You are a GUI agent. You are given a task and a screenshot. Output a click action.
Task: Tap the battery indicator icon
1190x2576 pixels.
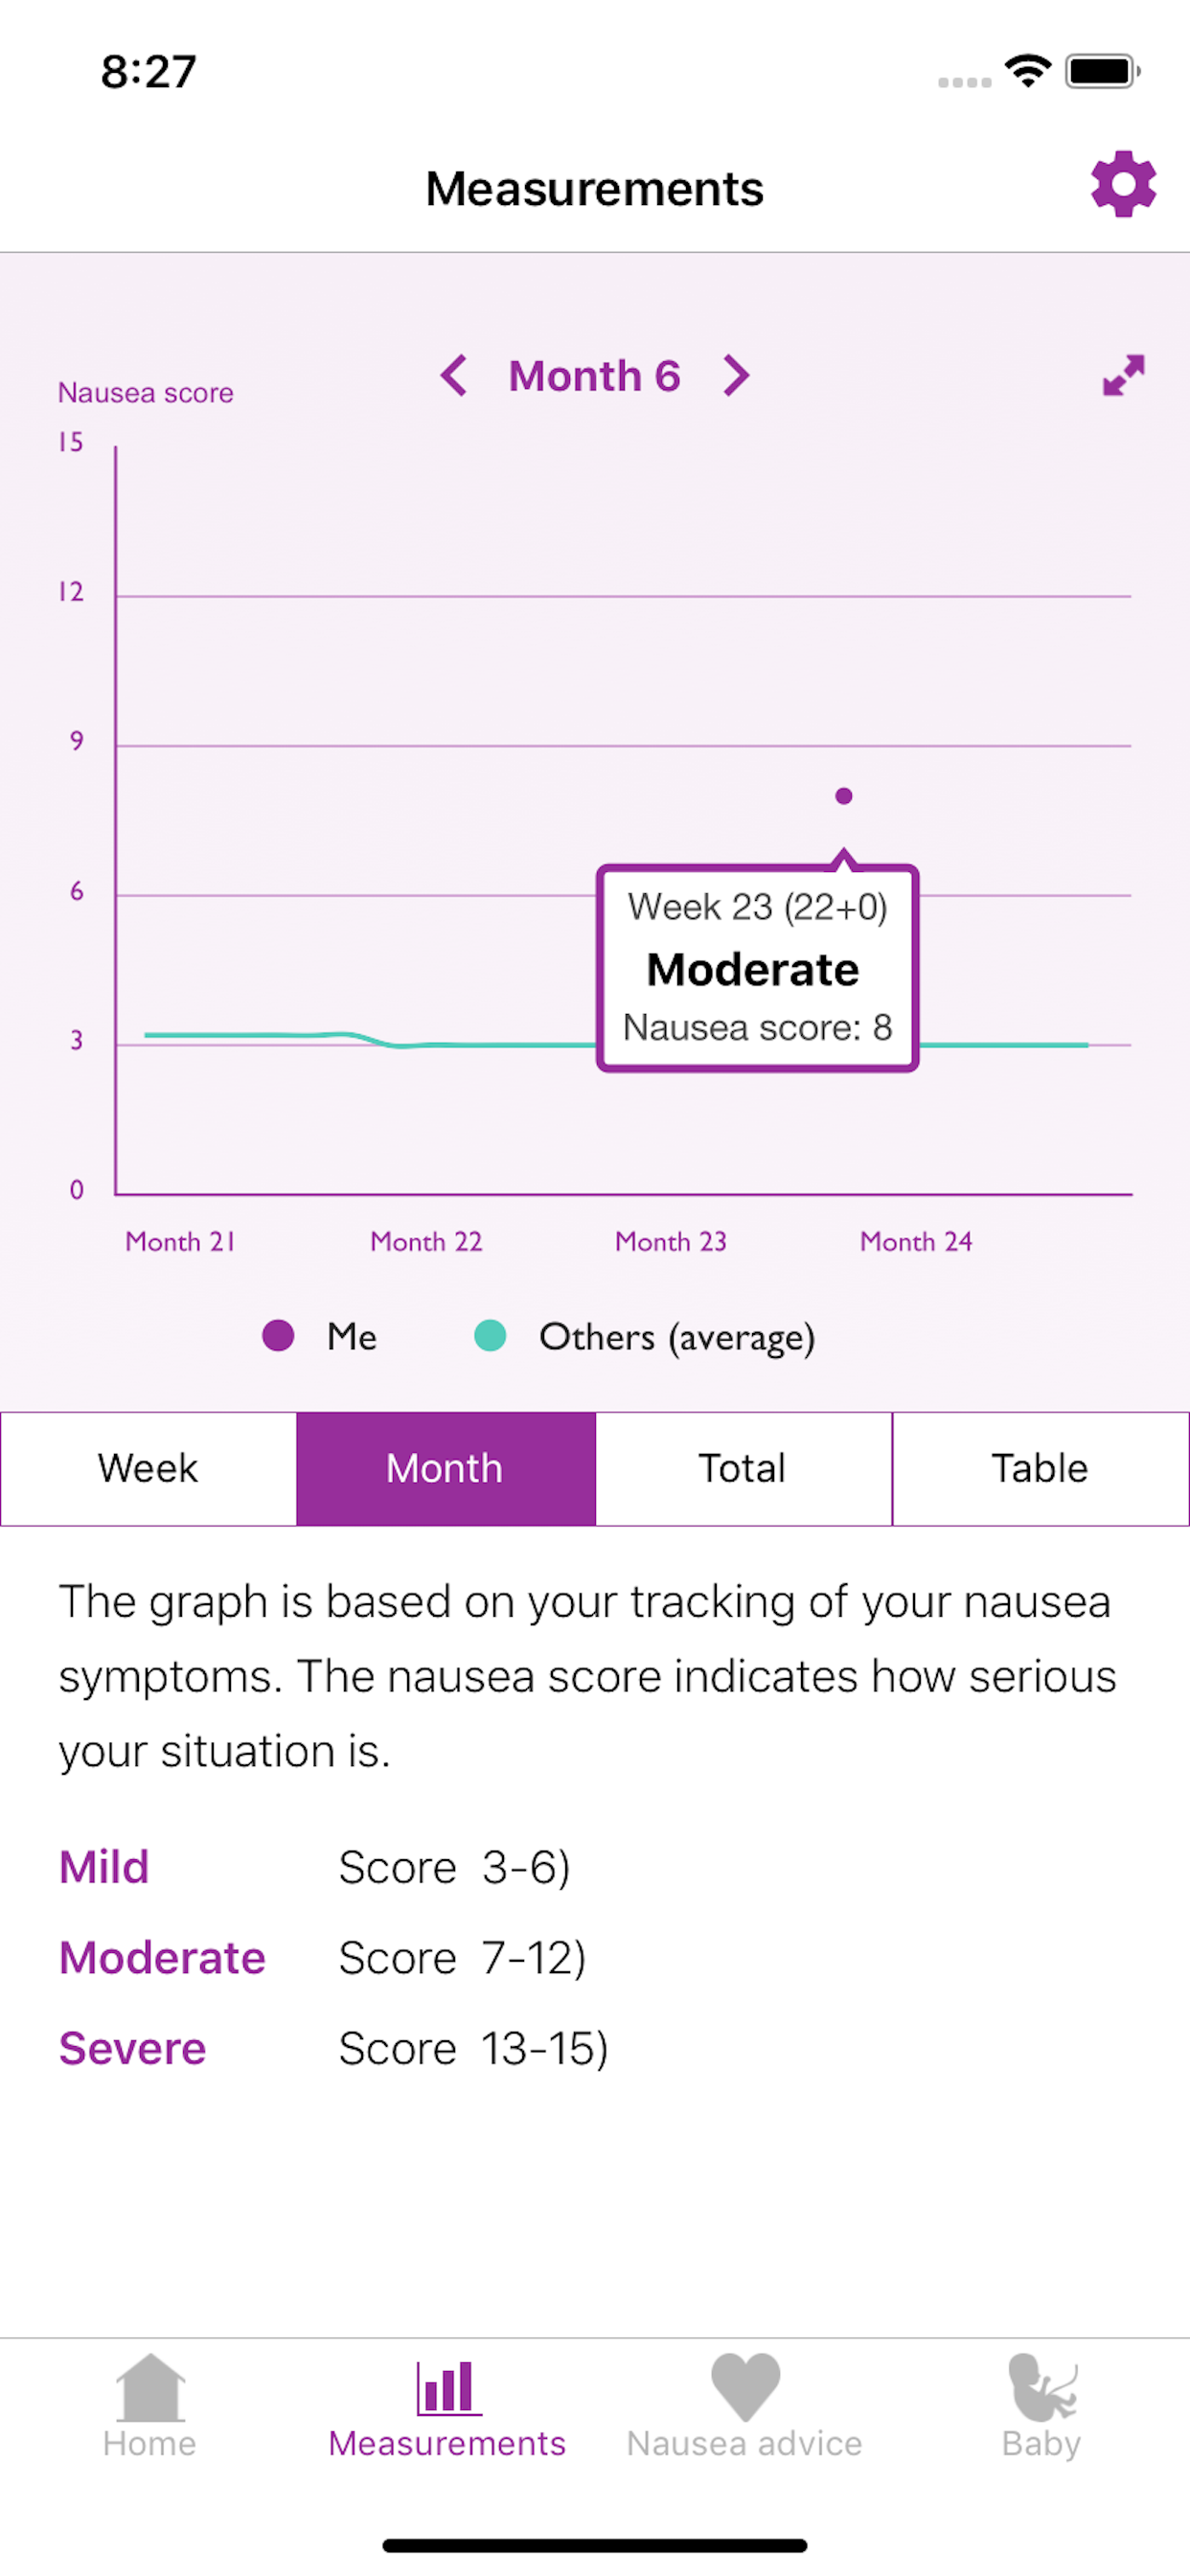(1101, 70)
